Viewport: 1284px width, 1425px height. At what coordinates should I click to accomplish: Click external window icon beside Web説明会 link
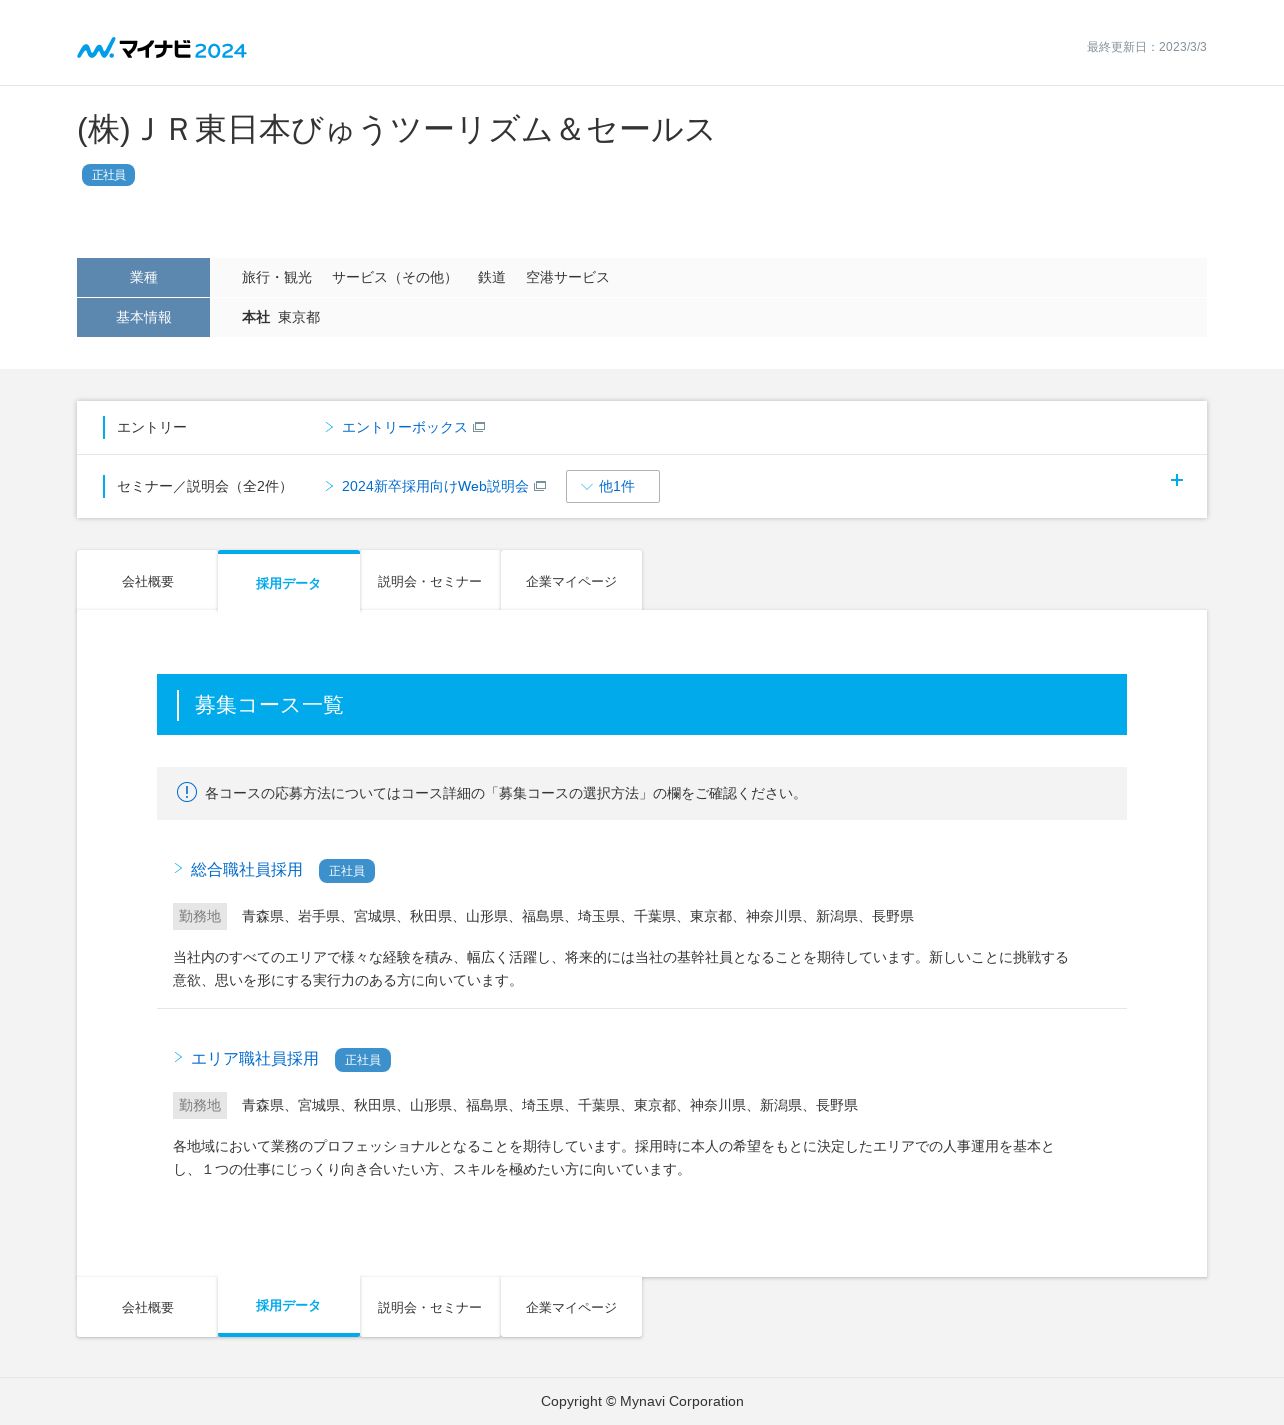pos(540,486)
